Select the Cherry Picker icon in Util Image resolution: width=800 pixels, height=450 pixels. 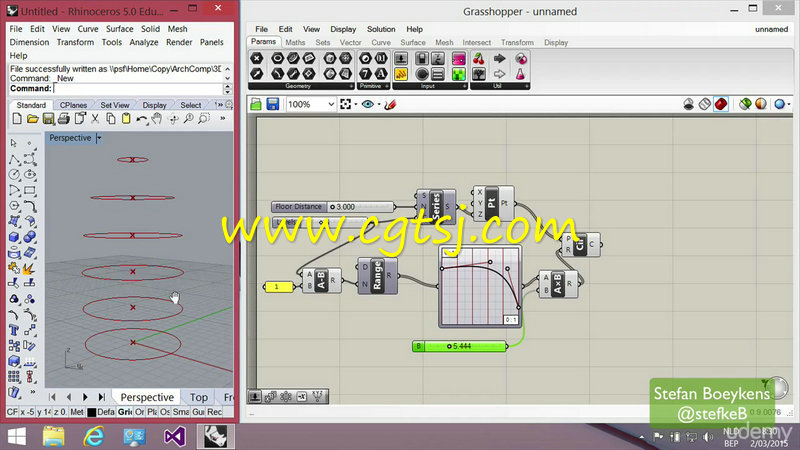point(479,58)
